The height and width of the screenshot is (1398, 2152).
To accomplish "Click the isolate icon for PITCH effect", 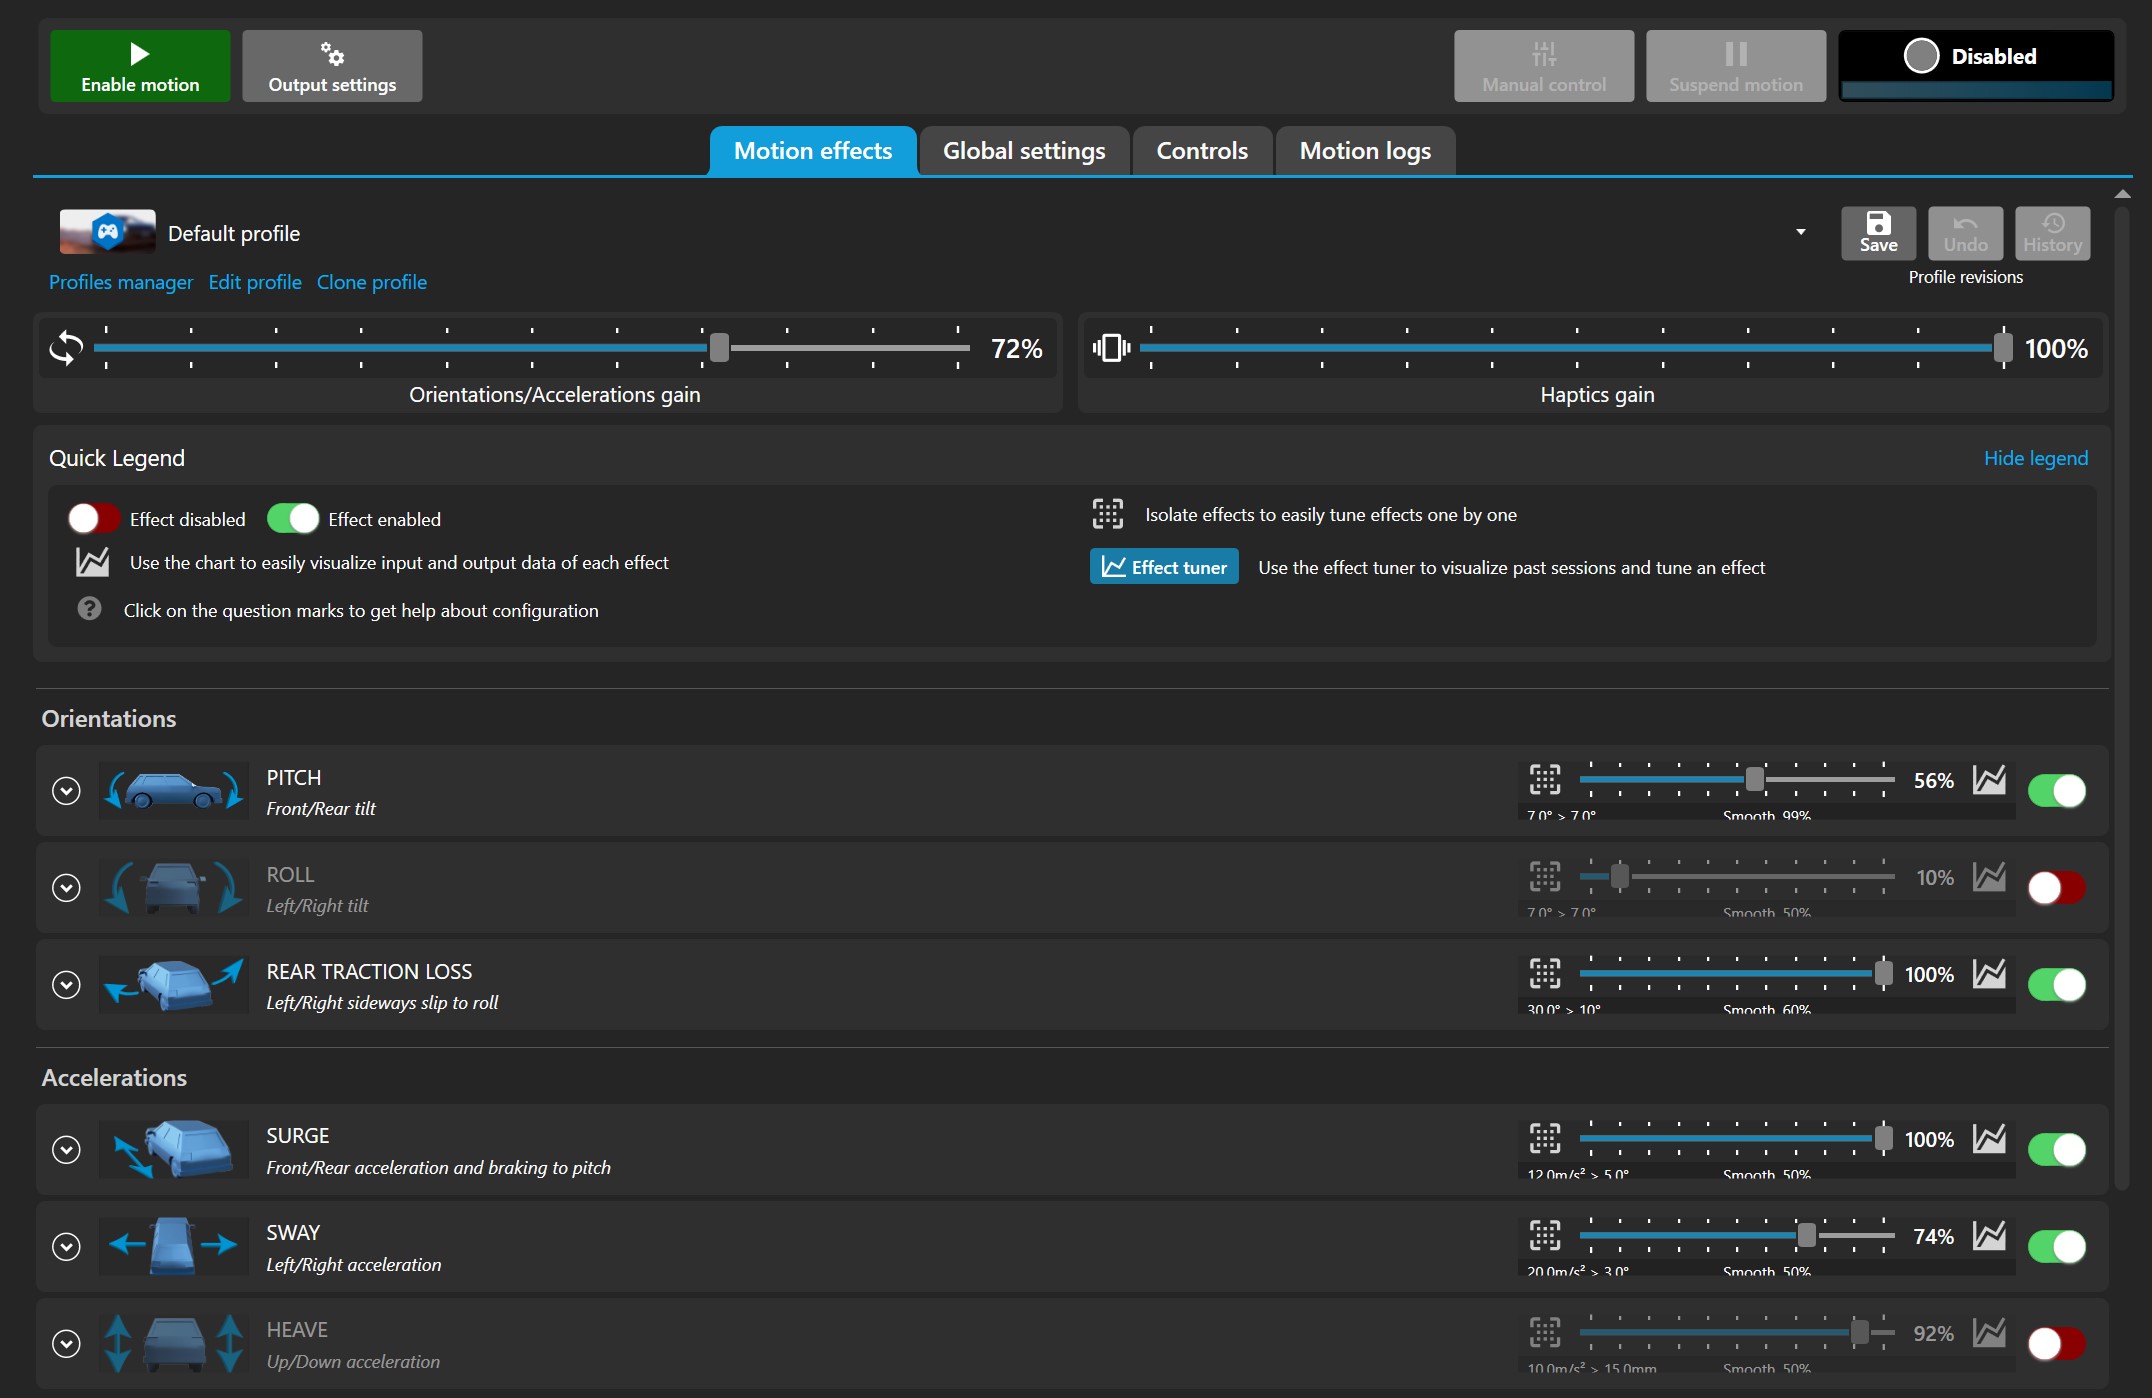I will [x=1544, y=779].
